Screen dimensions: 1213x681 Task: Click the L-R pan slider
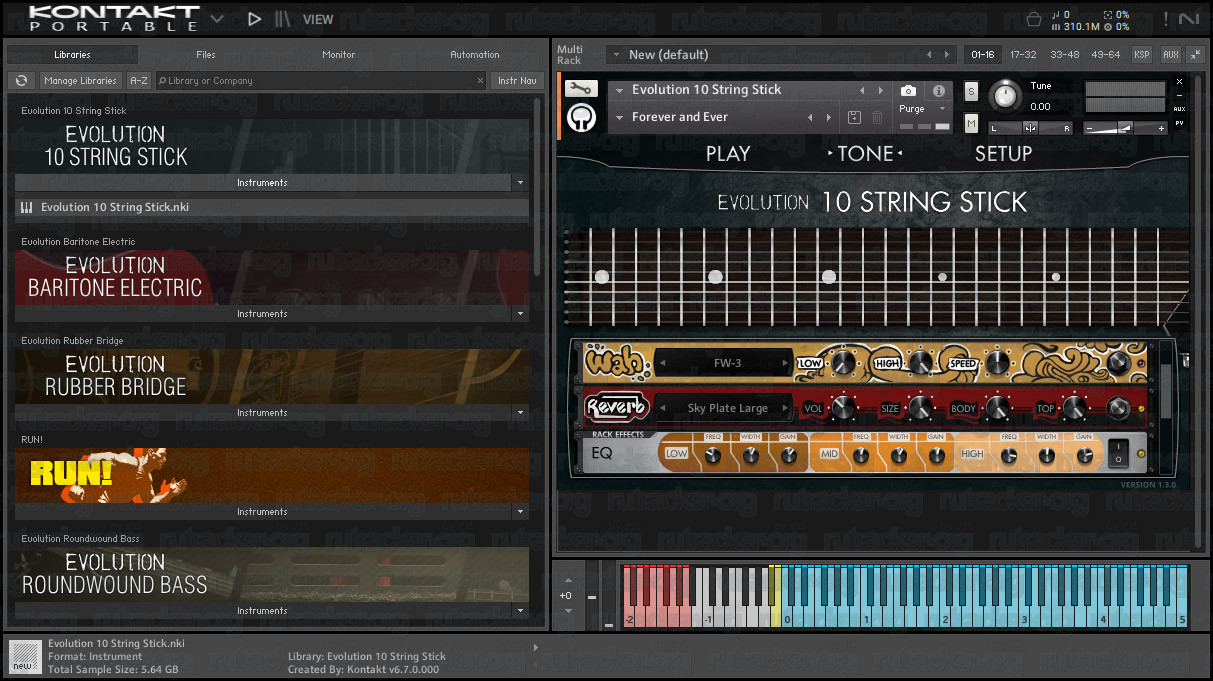click(1030, 128)
